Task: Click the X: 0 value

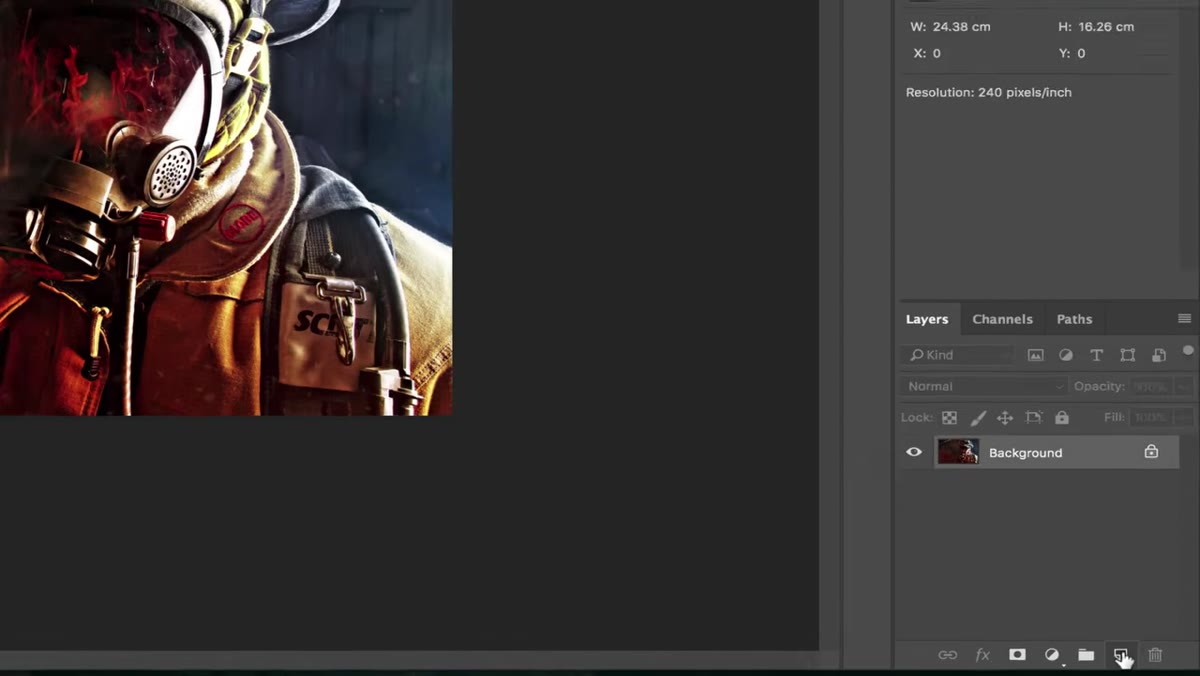Action: point(936,53)
